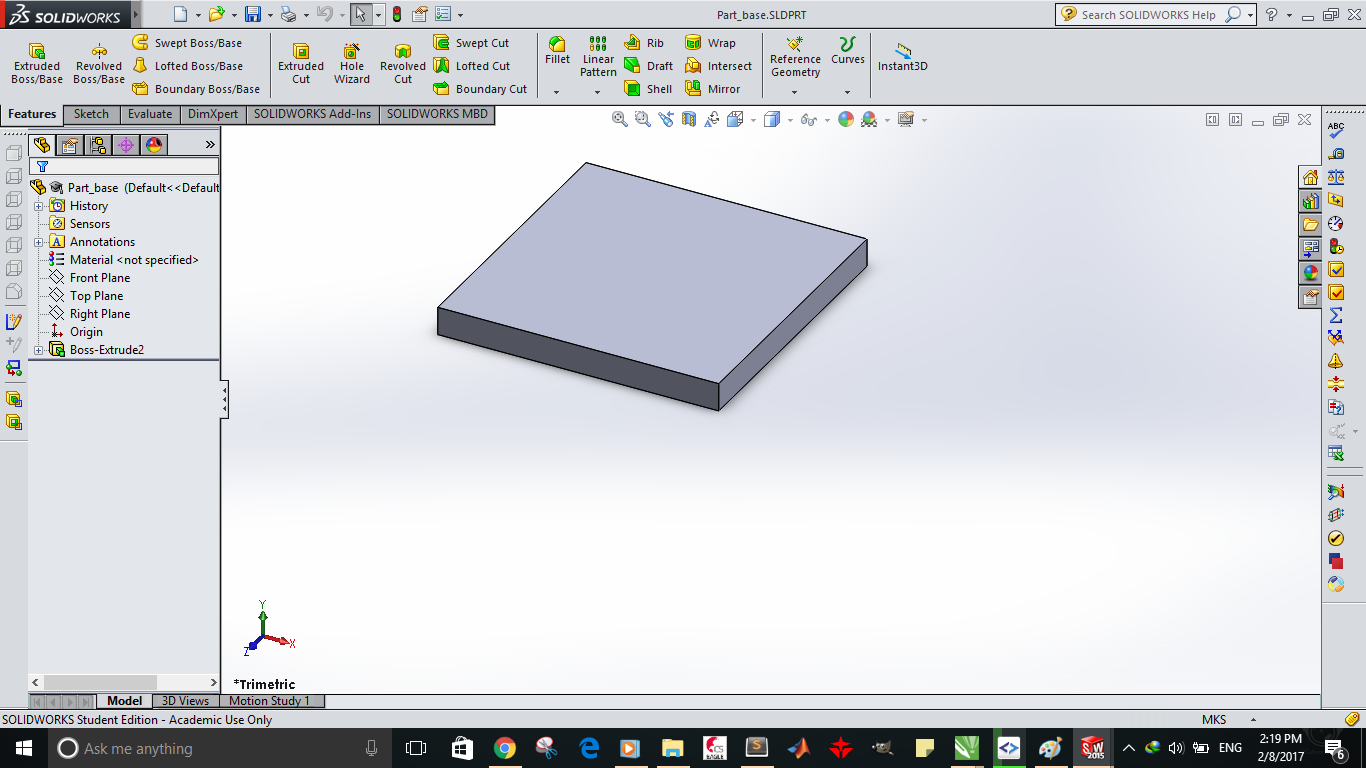Open Edit Appearance color ball icon
Viewport: 1366px width, 768px height.
coord(846,119)
